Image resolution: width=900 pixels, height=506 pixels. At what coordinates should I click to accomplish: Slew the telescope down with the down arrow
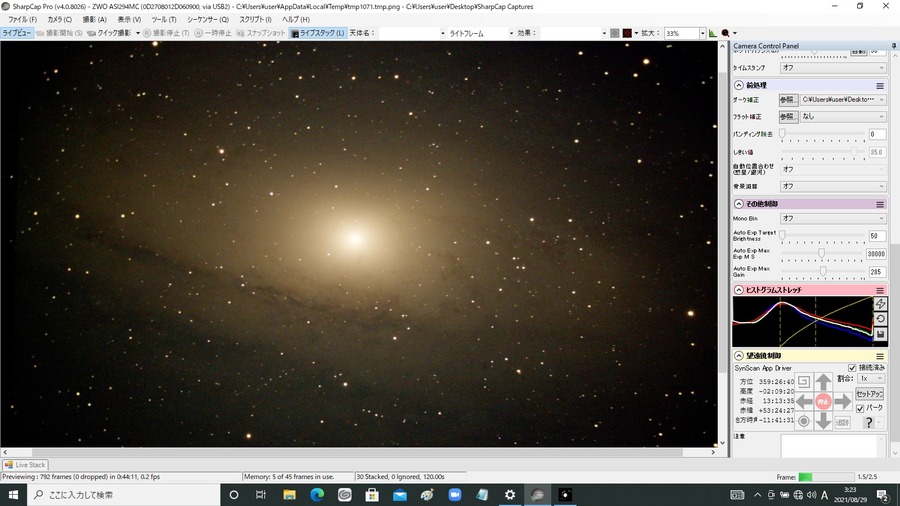(x=823, y=421)
